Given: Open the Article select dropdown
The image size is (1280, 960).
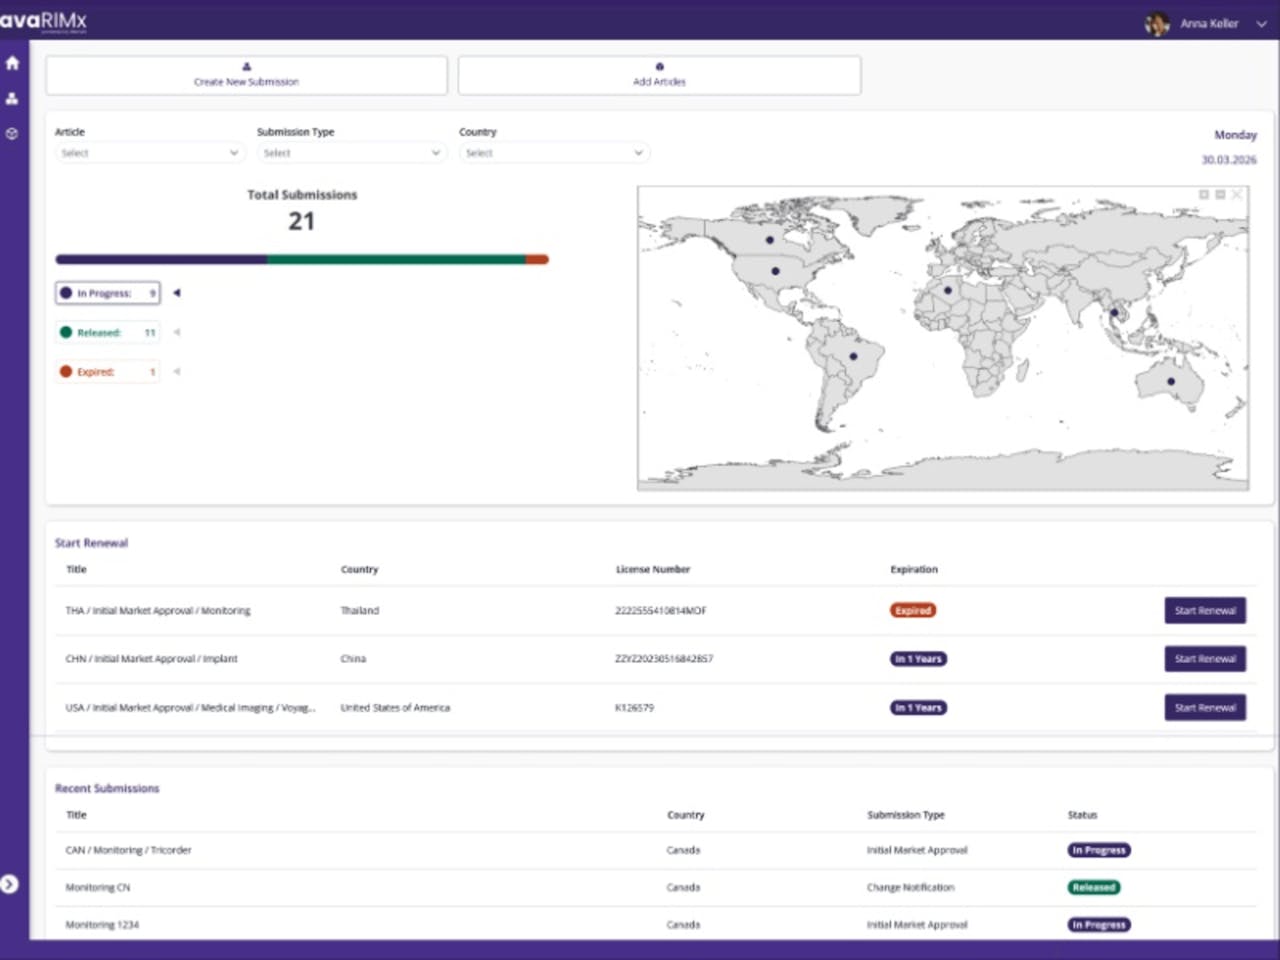Looking at the screenshot, I should (150, 153).
